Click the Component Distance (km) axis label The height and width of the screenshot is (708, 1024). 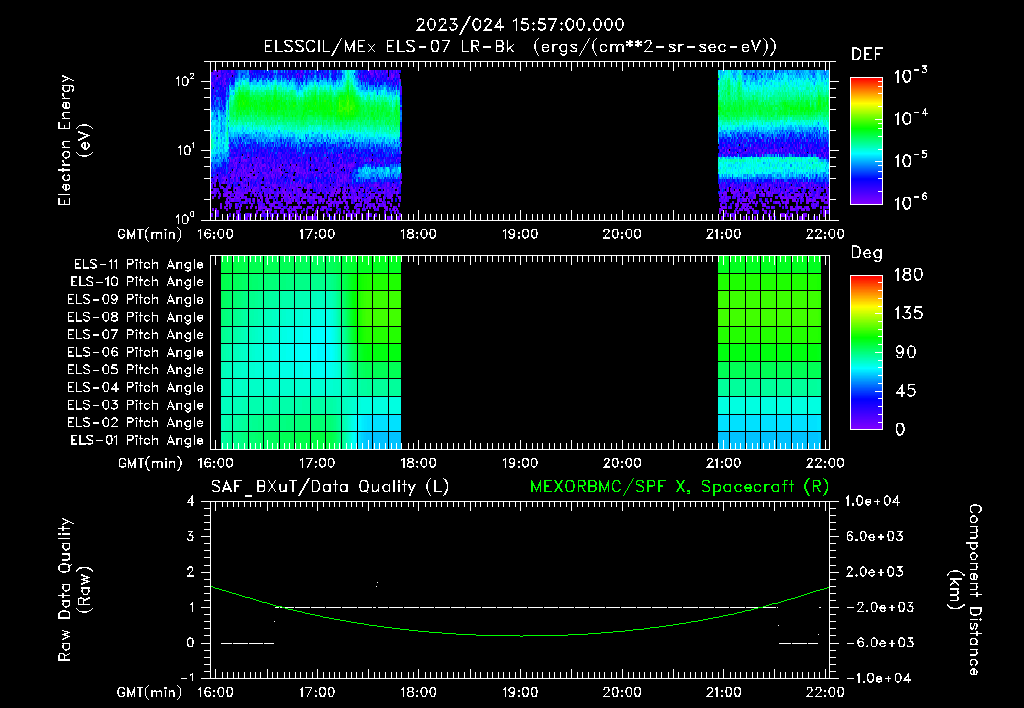(x=965, y=590)
